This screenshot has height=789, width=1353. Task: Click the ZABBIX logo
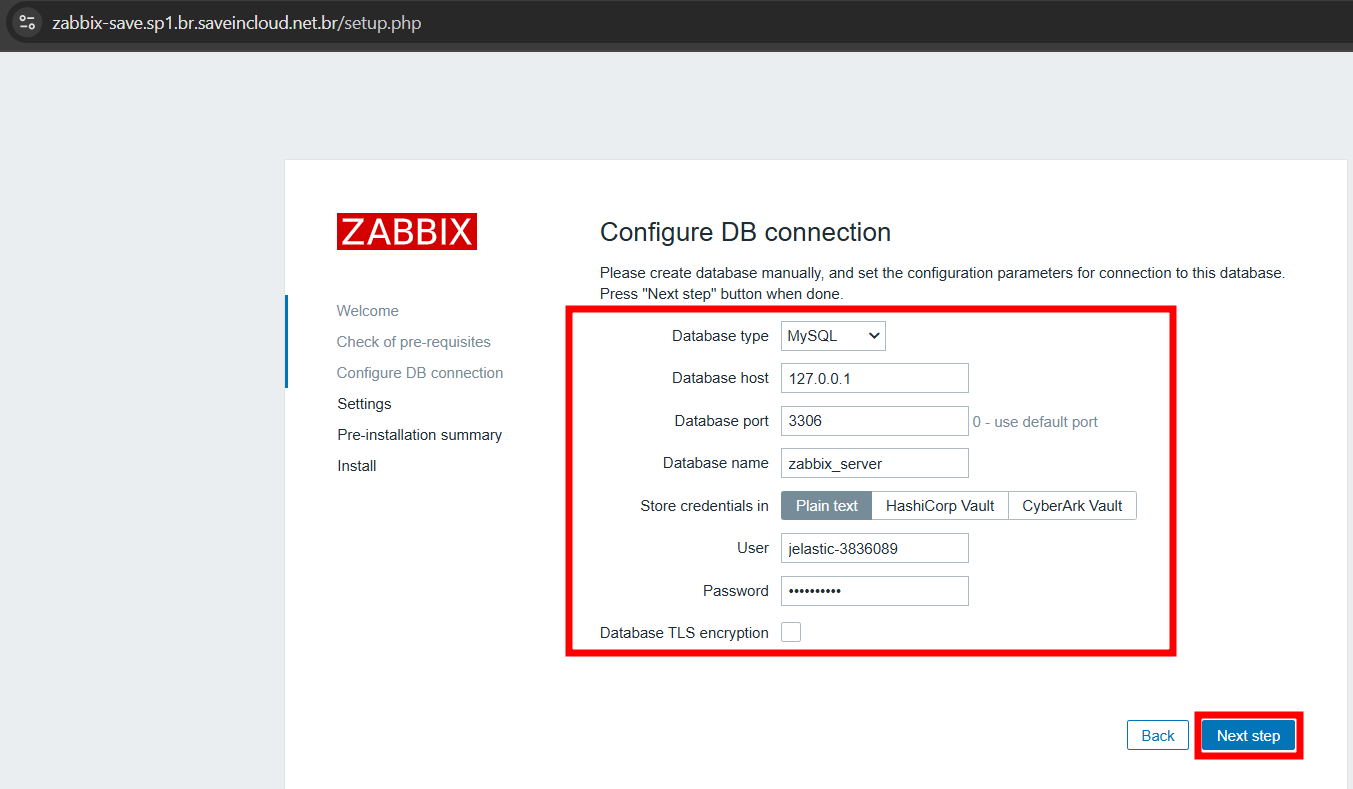407,231
